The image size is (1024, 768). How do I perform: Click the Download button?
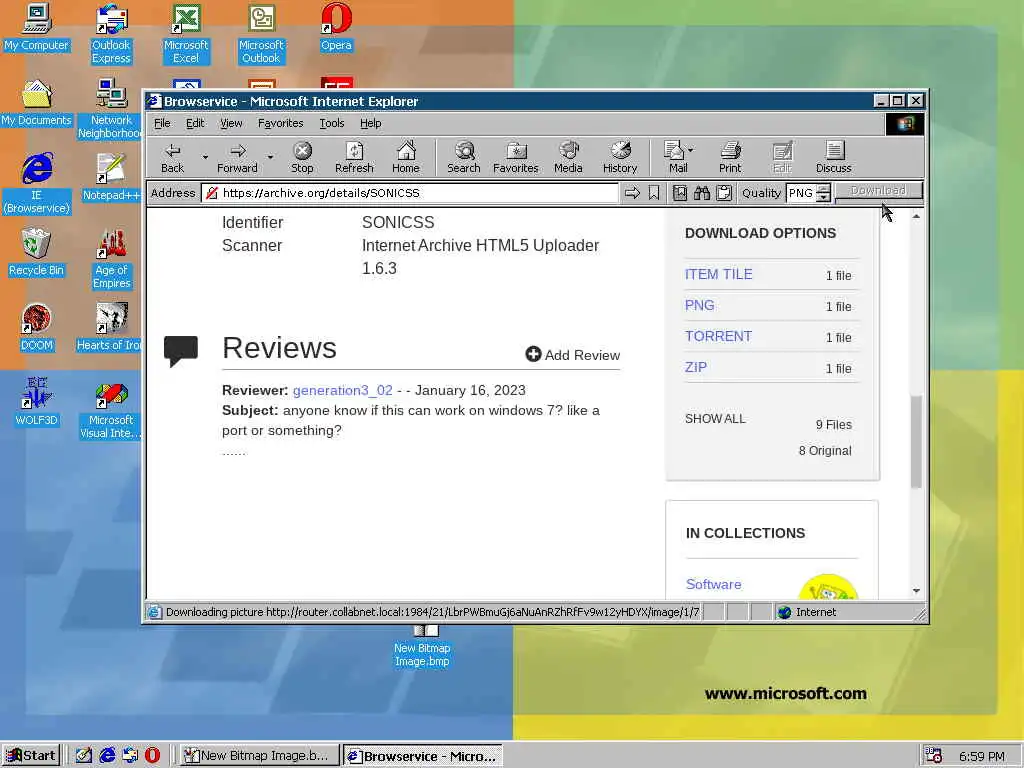(878, 191)
